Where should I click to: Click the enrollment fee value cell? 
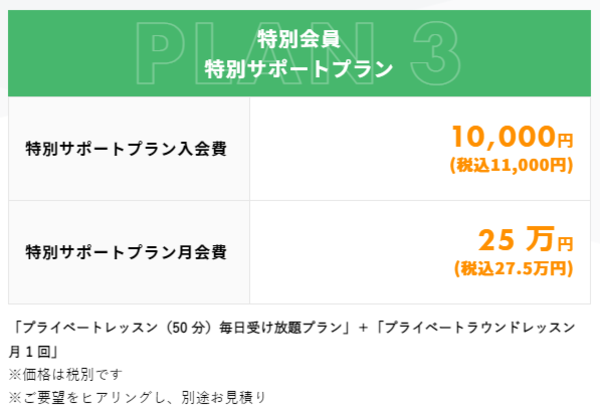point(420,149)
